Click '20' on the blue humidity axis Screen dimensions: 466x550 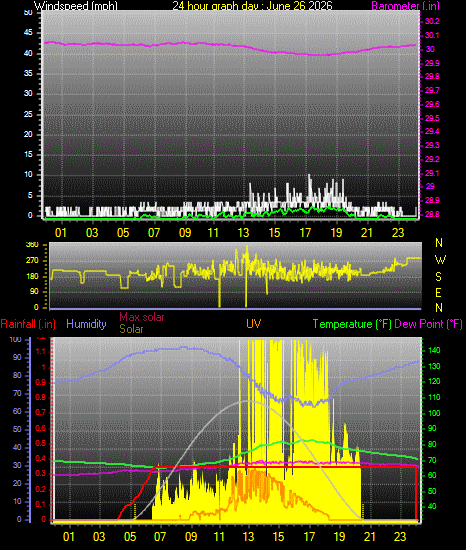point(17,483)
